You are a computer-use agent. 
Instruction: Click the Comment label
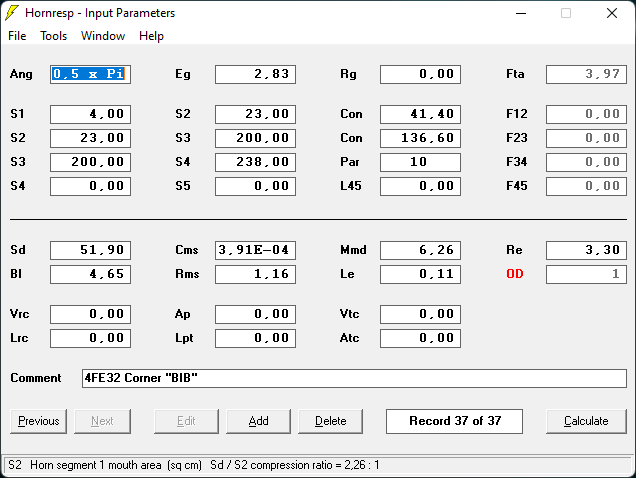pyautogui.click(x=36, y=378)
